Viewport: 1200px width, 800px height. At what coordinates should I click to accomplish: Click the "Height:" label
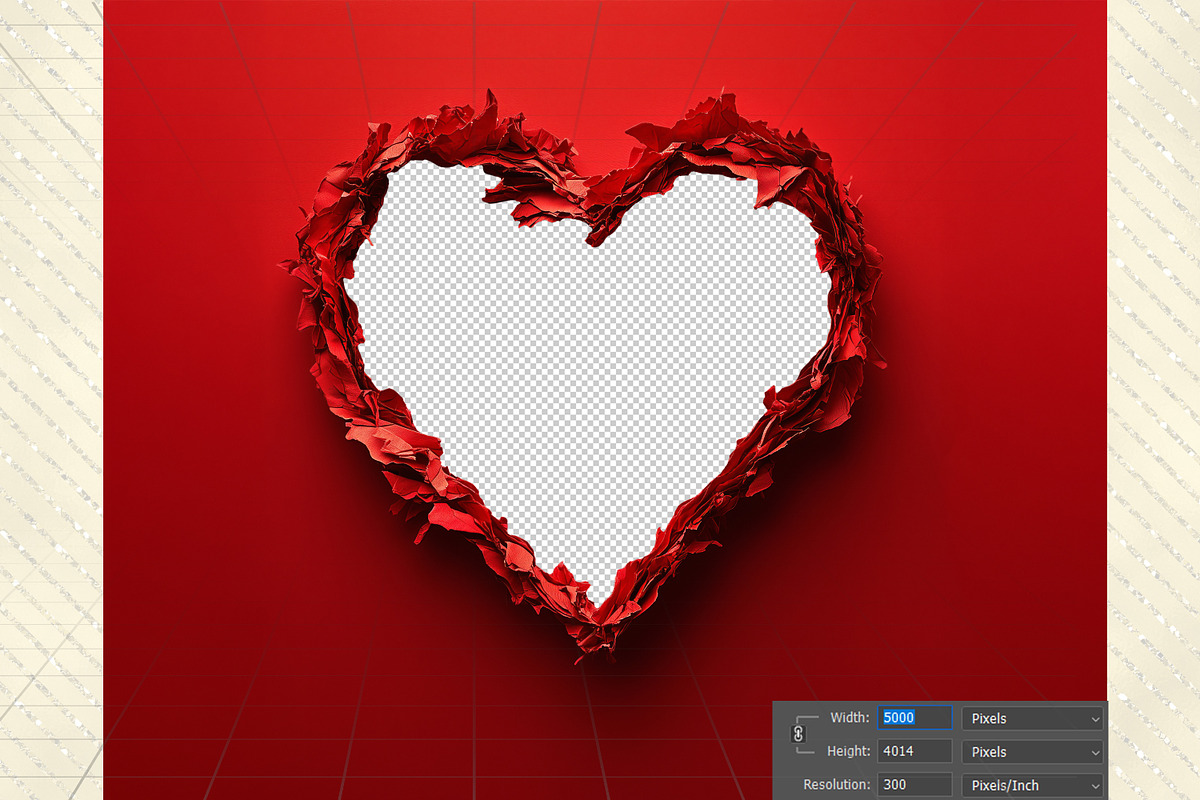[x=849, y=751]
